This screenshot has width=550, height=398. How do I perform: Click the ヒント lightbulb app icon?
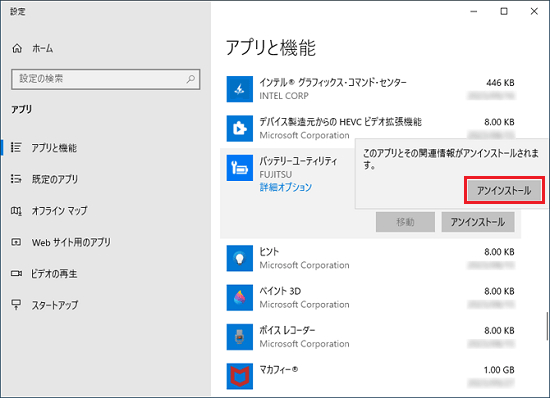point(240,258)
